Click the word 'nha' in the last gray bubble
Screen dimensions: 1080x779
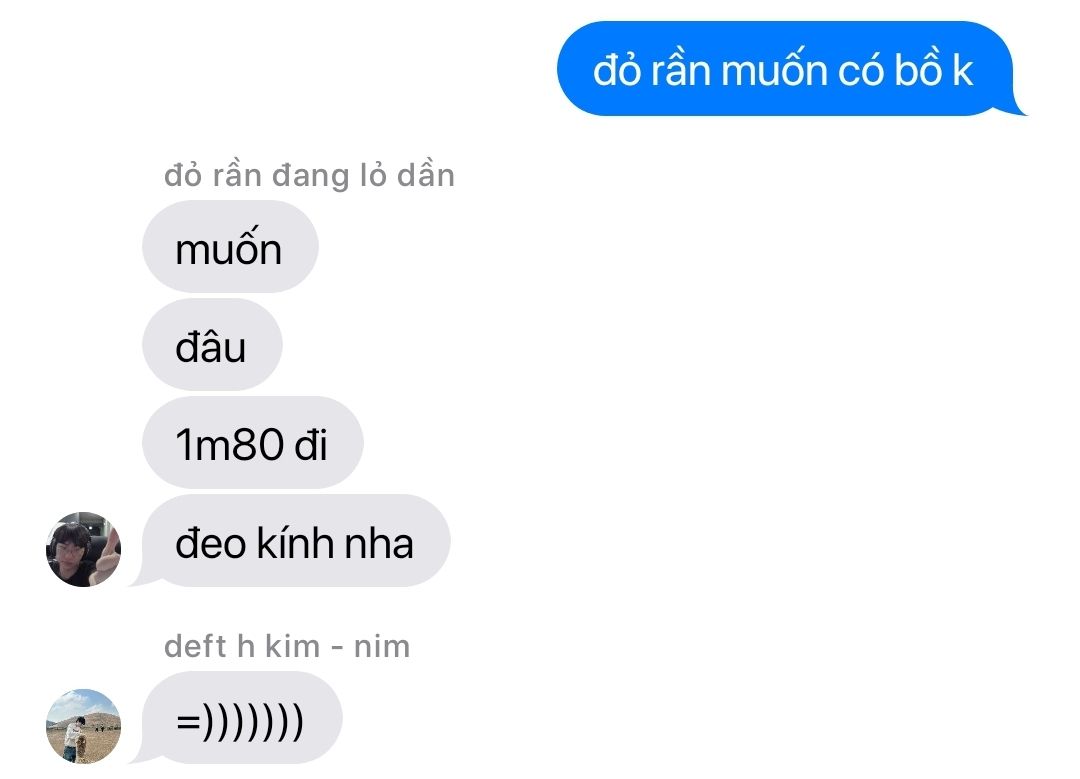point(379,544)
